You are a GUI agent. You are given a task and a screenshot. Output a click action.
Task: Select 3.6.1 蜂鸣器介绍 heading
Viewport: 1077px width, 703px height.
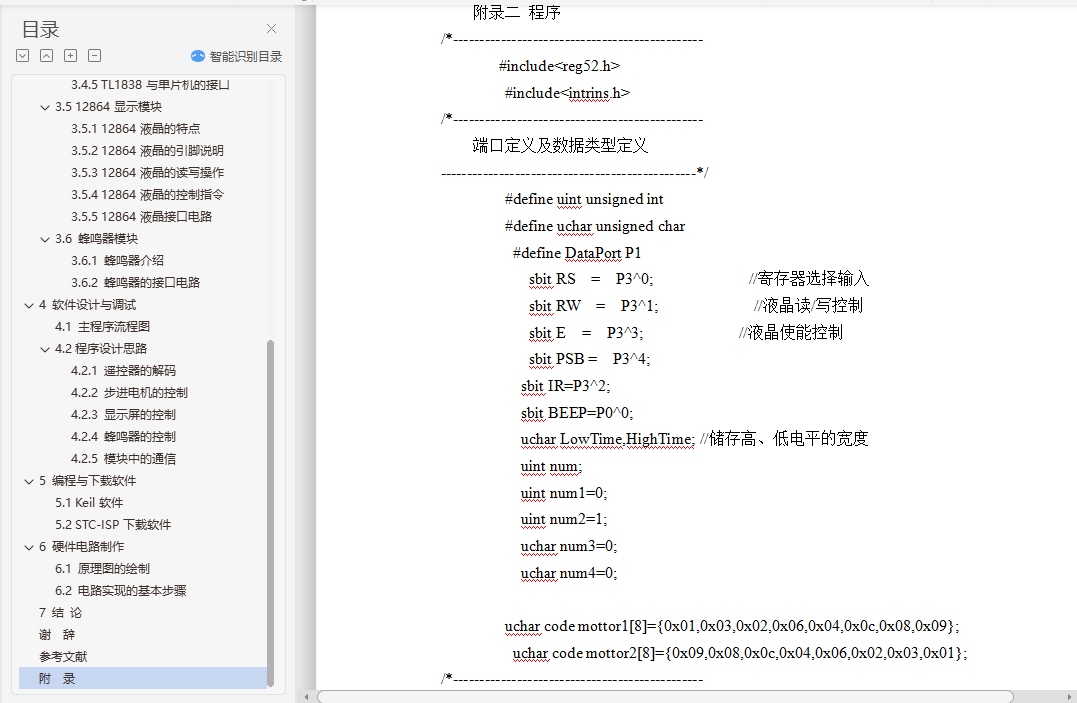coord(117,260)
